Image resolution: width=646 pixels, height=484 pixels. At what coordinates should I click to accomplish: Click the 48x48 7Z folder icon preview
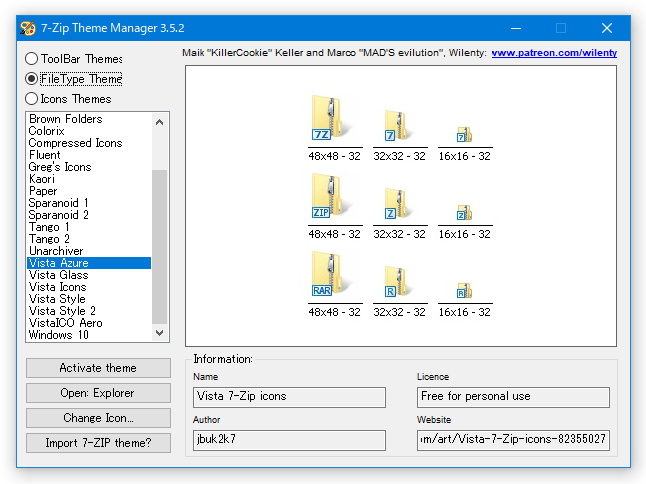click(x=330, y=118)
